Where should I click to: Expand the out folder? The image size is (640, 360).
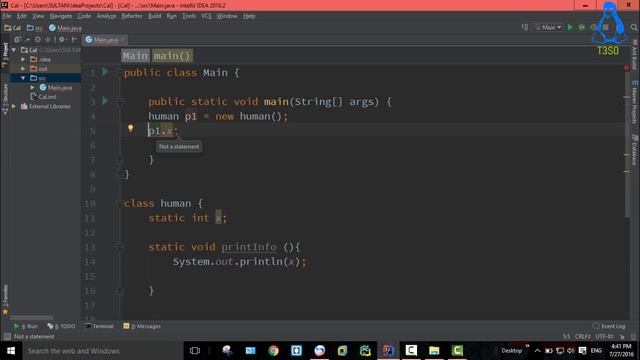[23, 69]
